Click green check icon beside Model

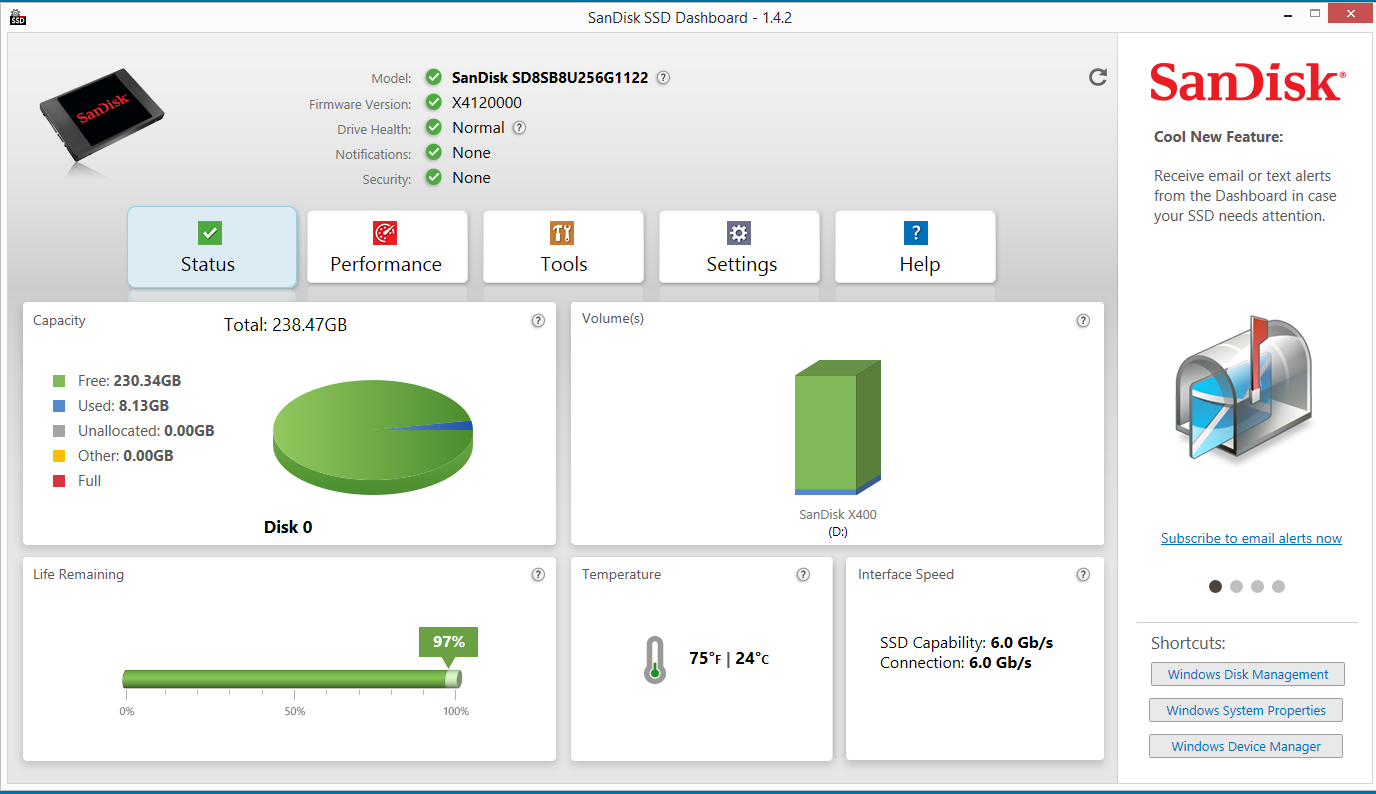[433, 77]
